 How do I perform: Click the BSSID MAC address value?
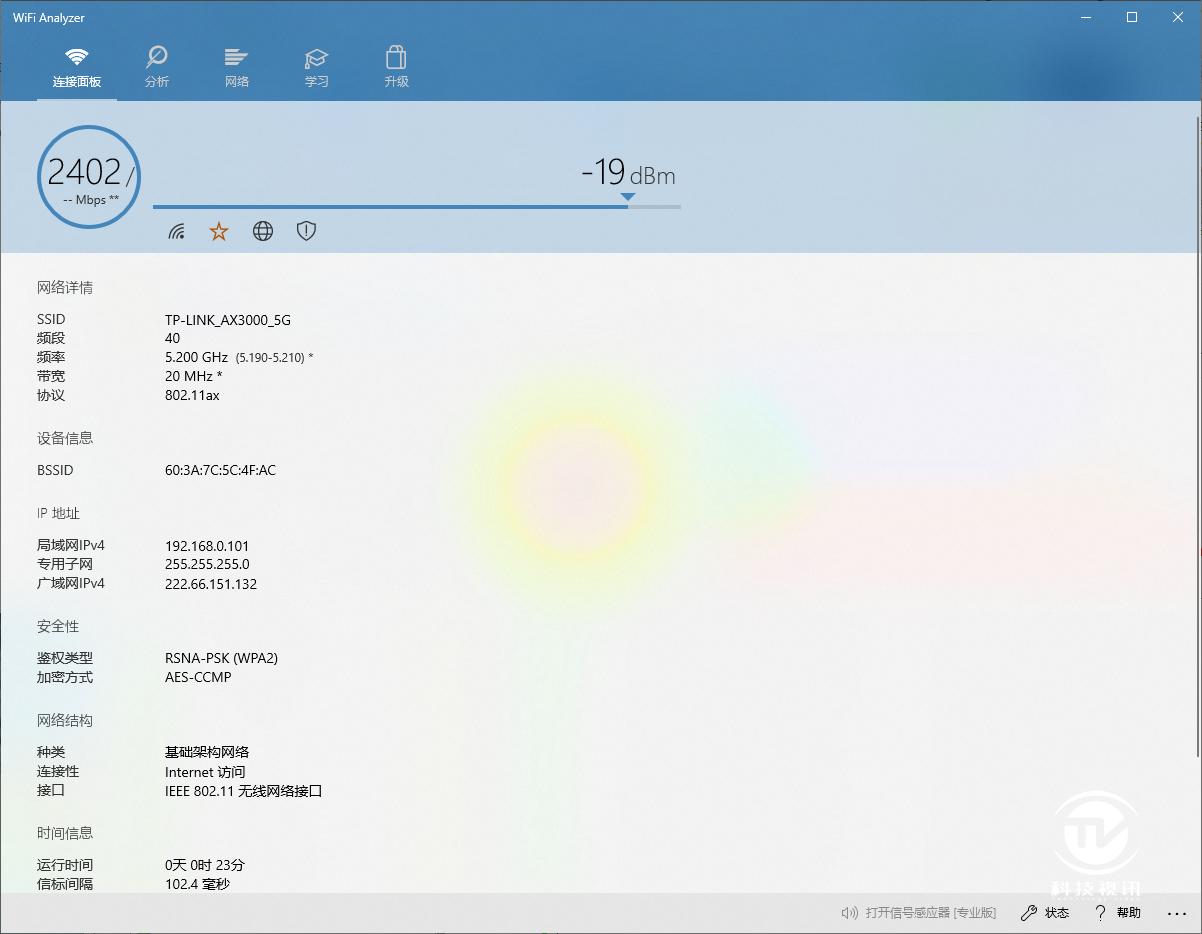coord(220,470)
